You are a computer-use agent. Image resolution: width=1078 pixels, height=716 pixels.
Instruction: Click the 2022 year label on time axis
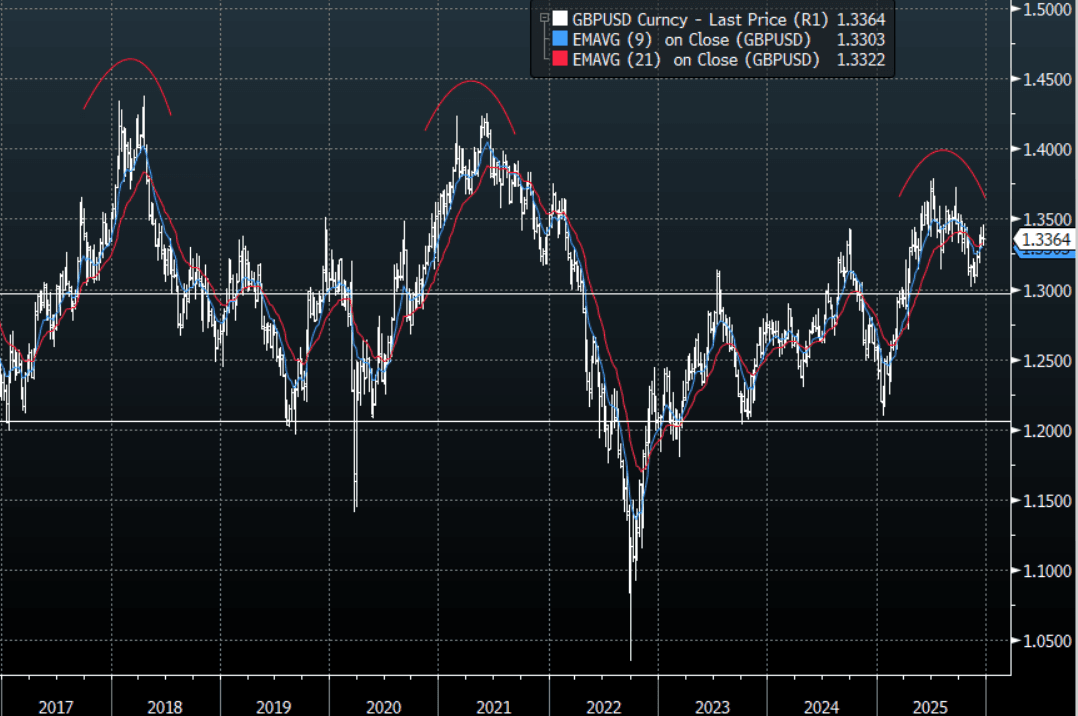pos(604,706)
